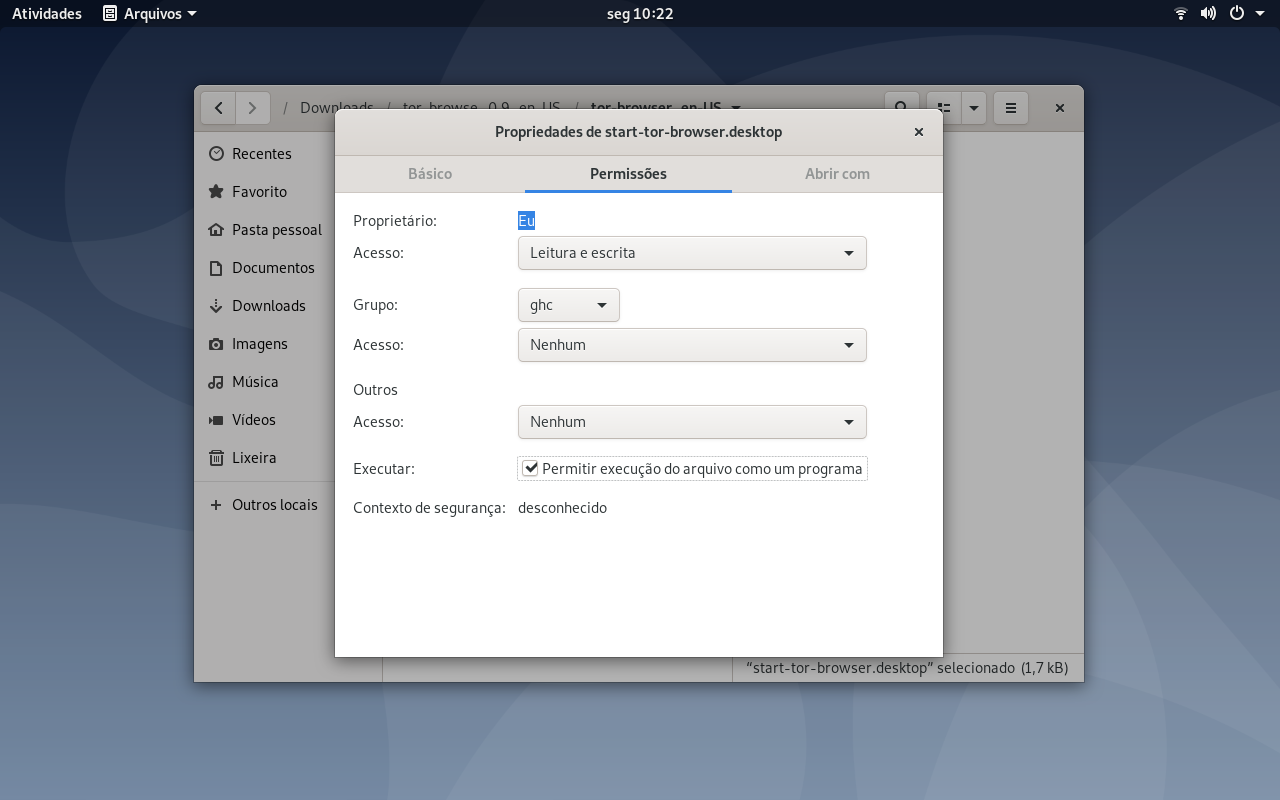
Task: Close the Arquivos file manager window
Action: [x=1060, y=108]
